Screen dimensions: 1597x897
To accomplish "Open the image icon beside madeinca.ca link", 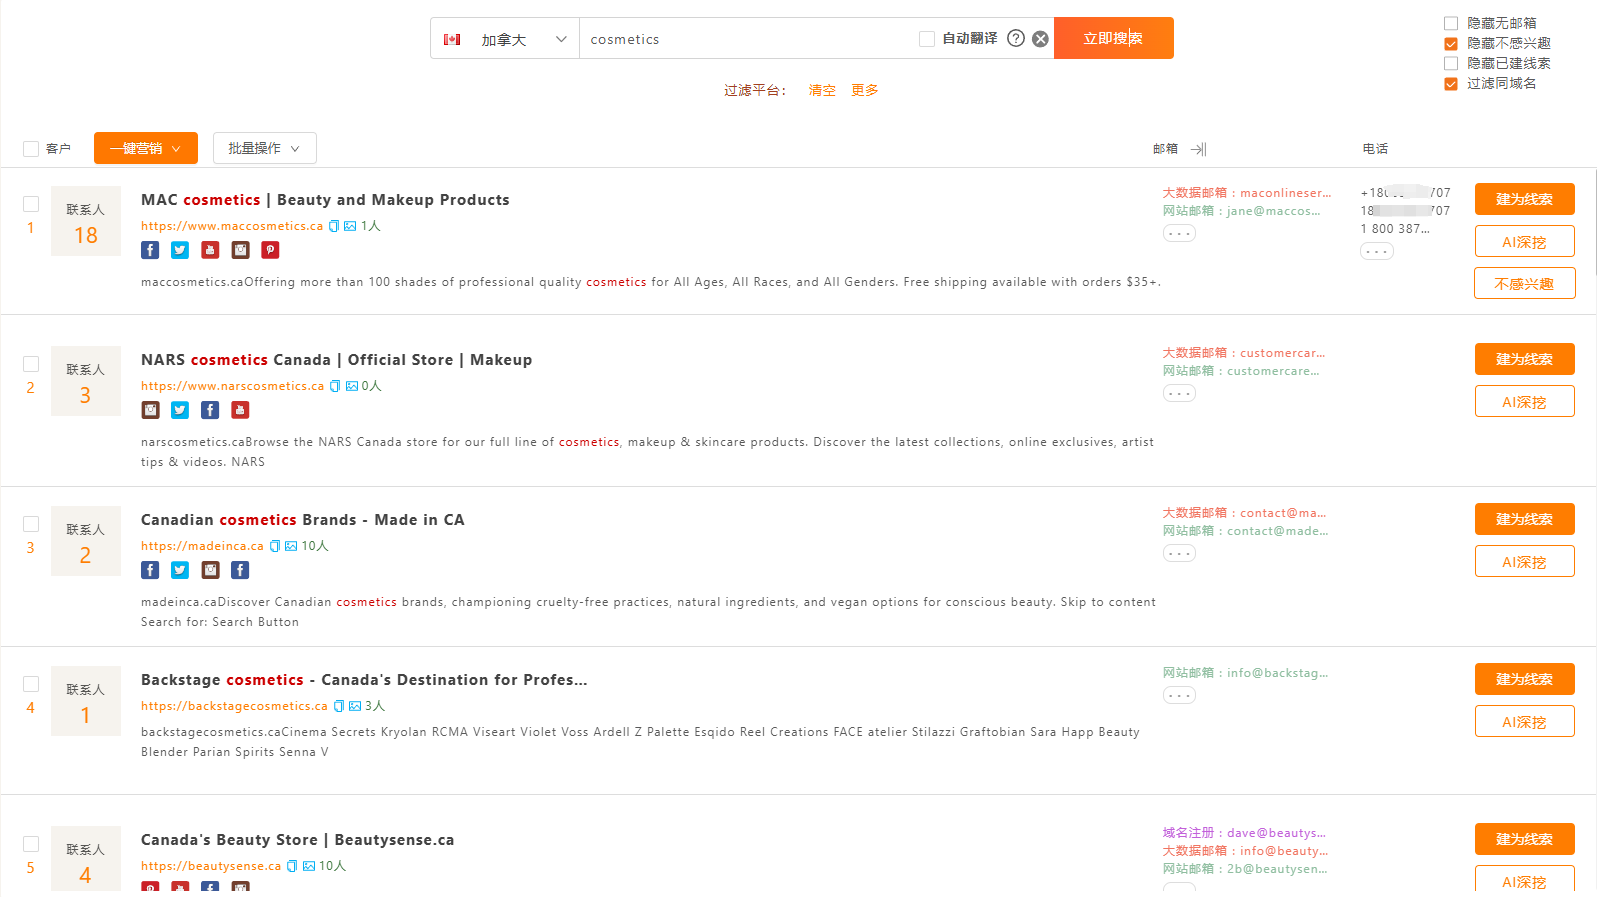I will click(x=291, y=546).
